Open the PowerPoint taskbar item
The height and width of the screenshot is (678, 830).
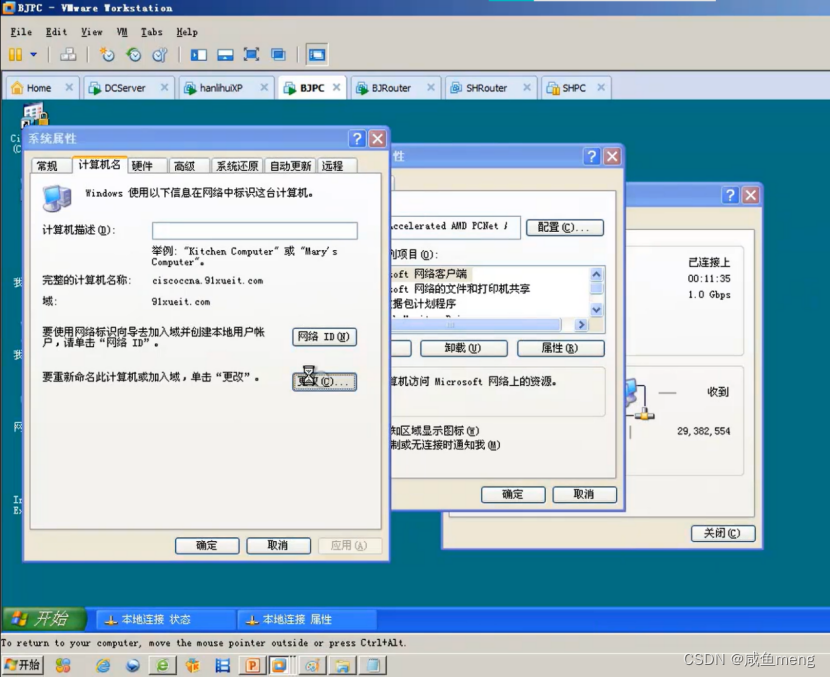252,666
